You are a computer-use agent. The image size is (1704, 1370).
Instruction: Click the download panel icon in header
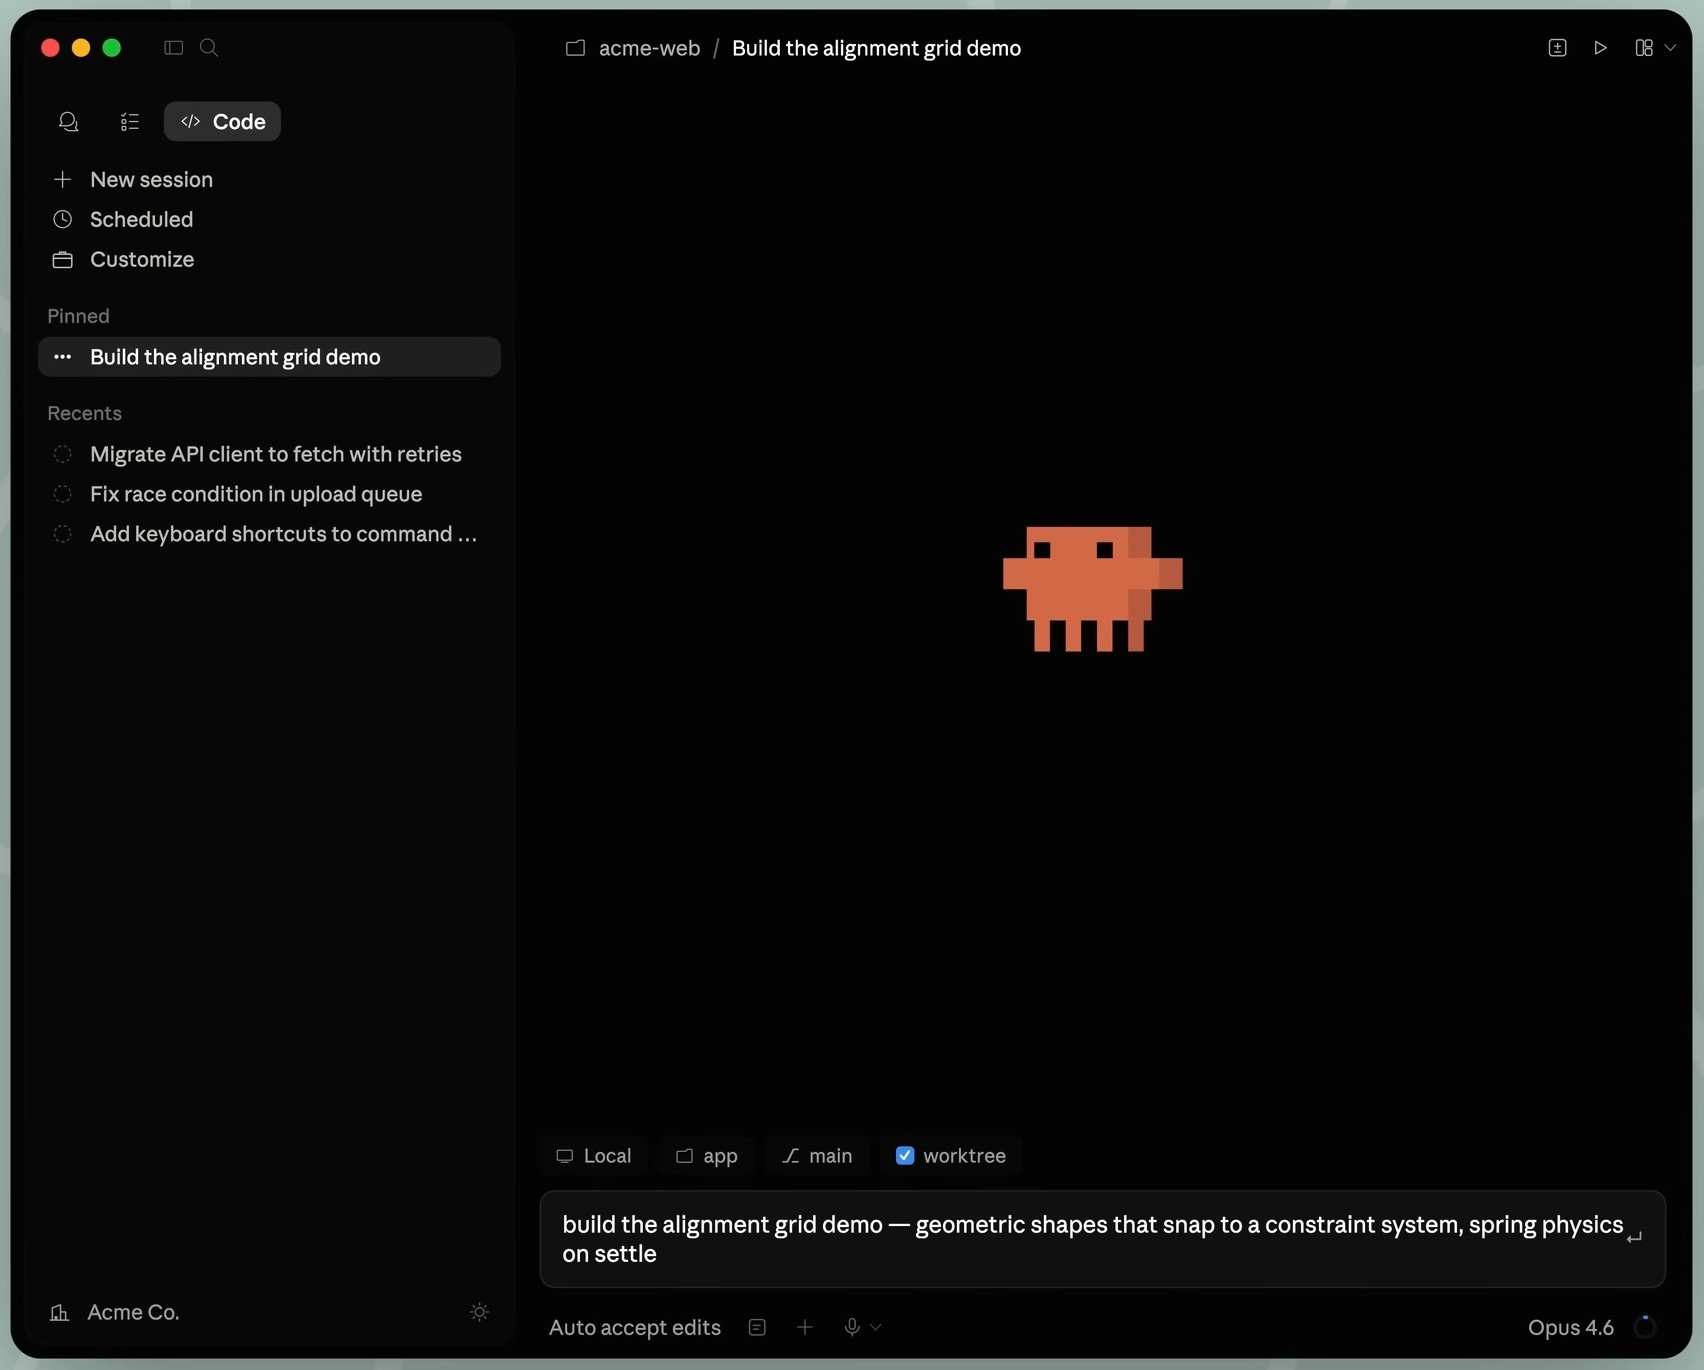[x=1557, y=48]
